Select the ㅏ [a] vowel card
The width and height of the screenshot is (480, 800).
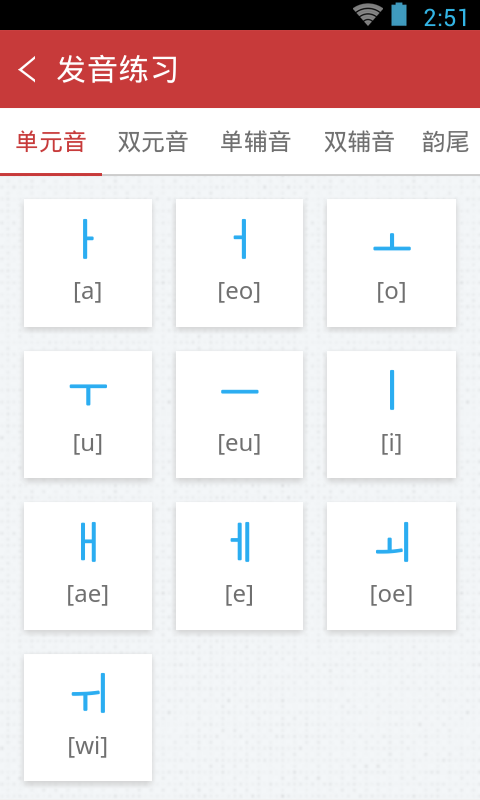[x=88, y=263]
